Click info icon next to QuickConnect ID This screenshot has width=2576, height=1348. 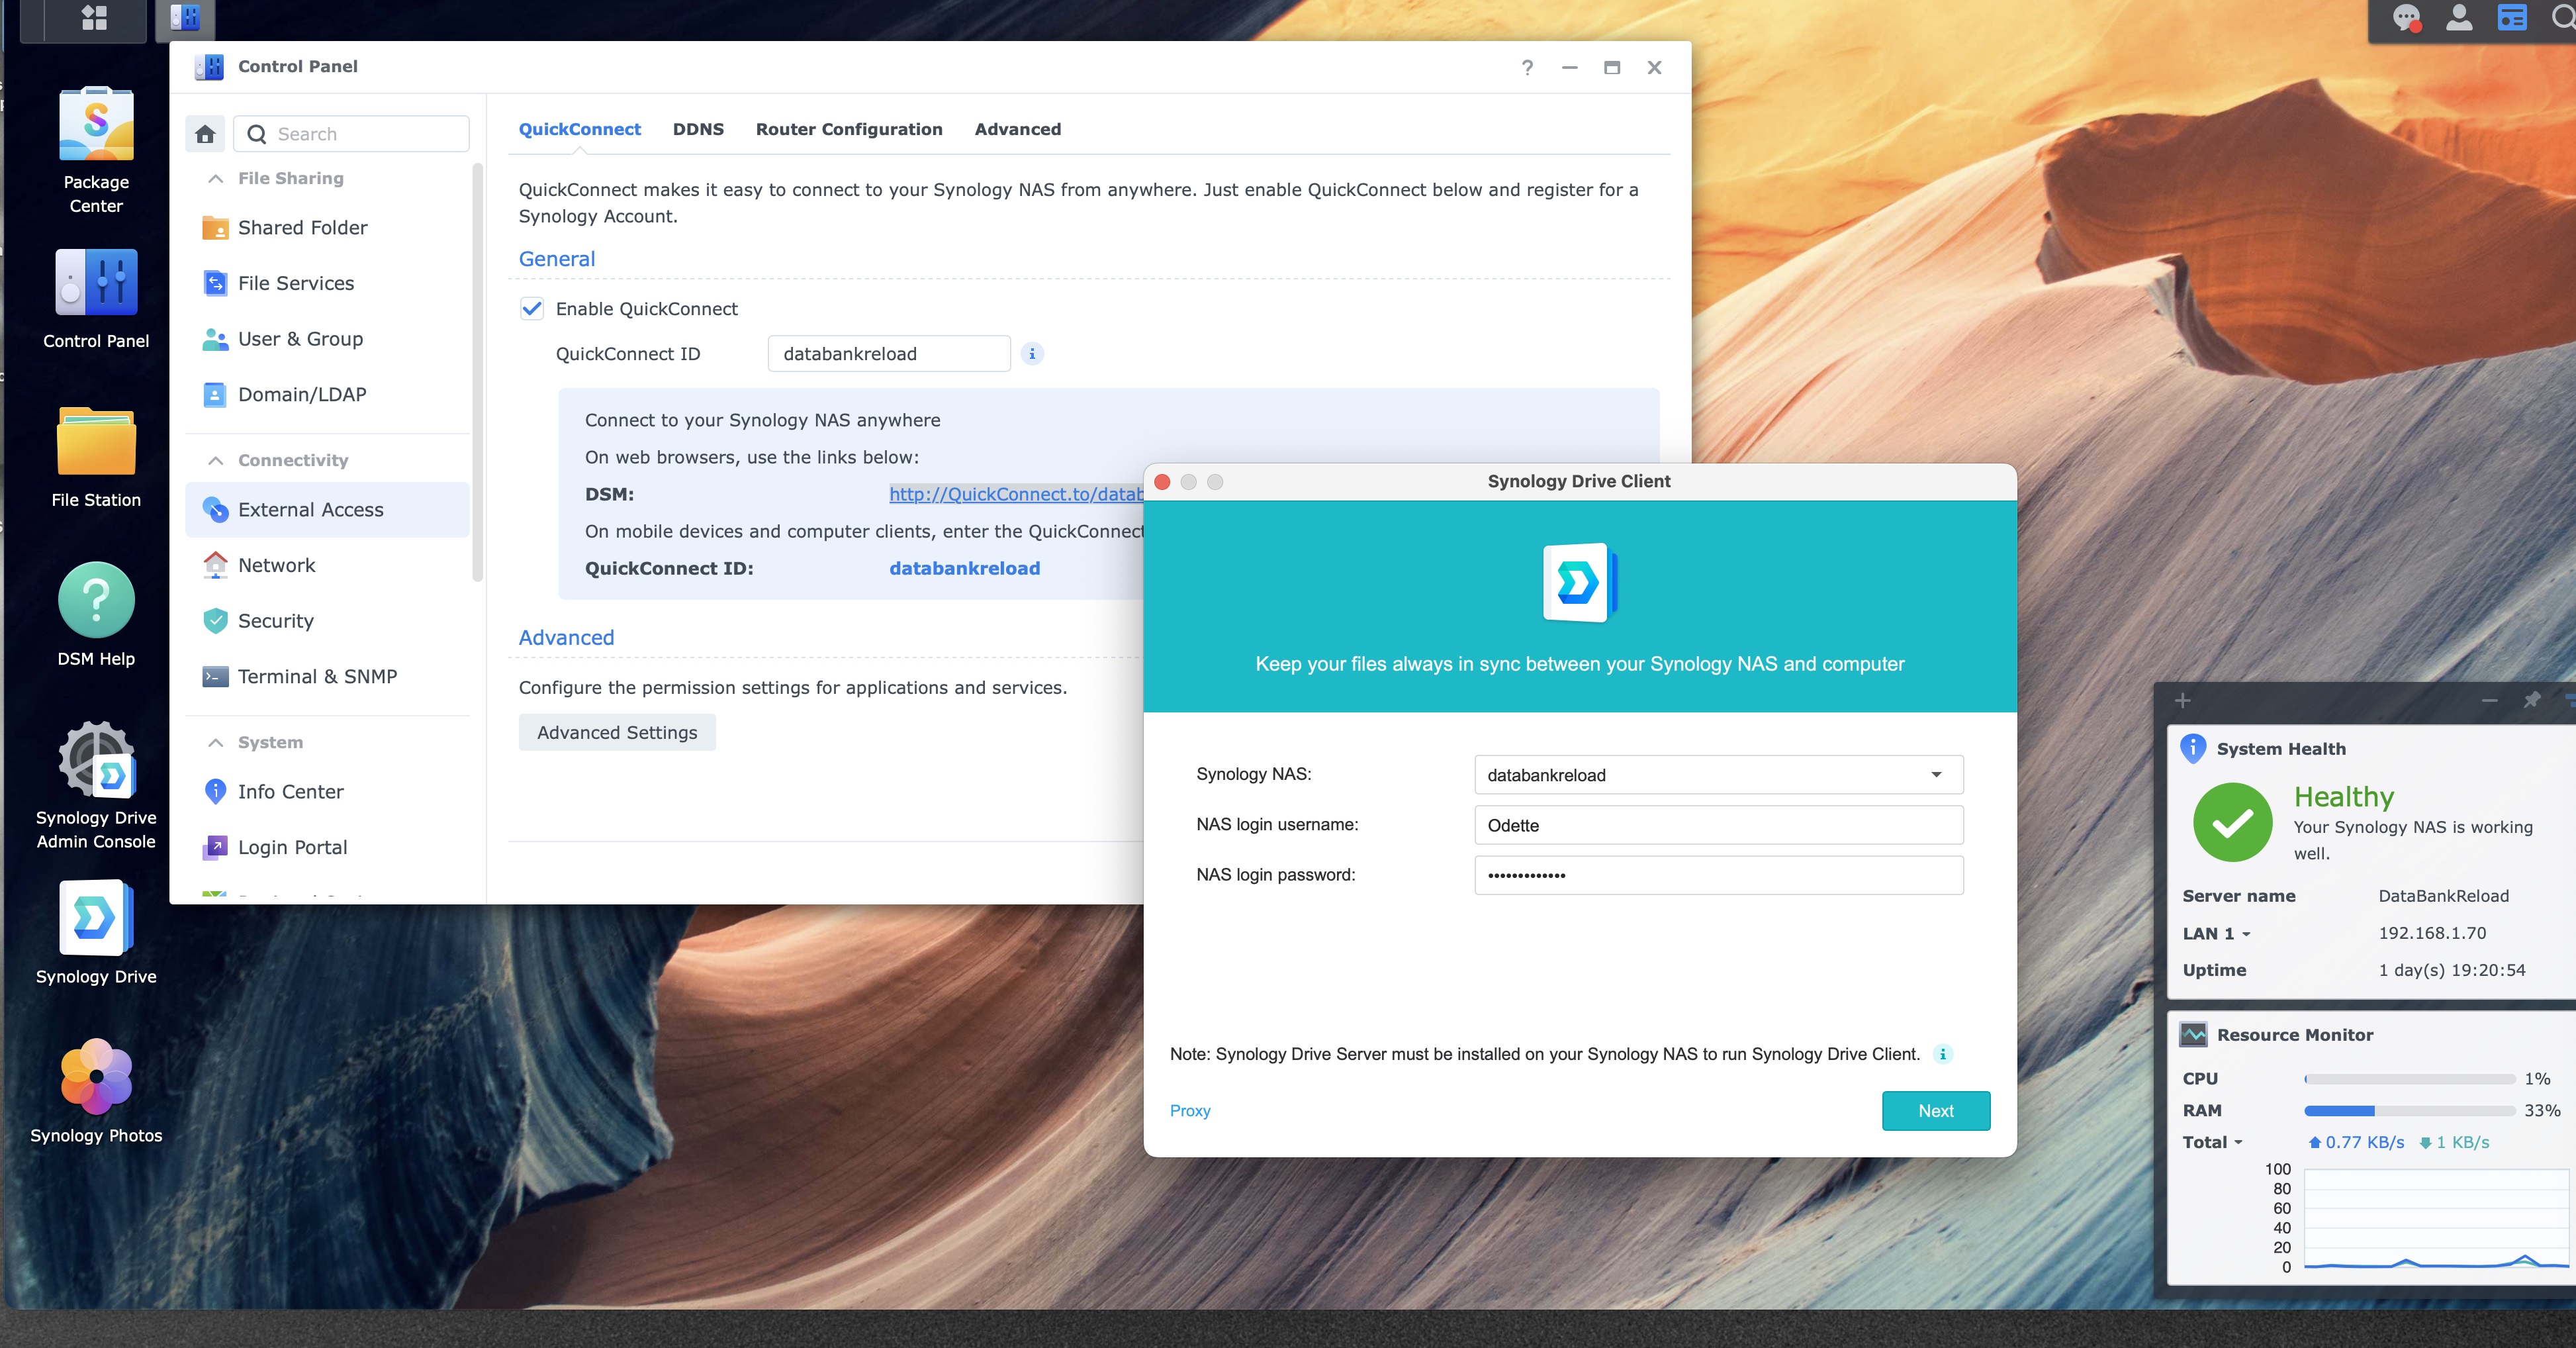tap(1032, 353)
